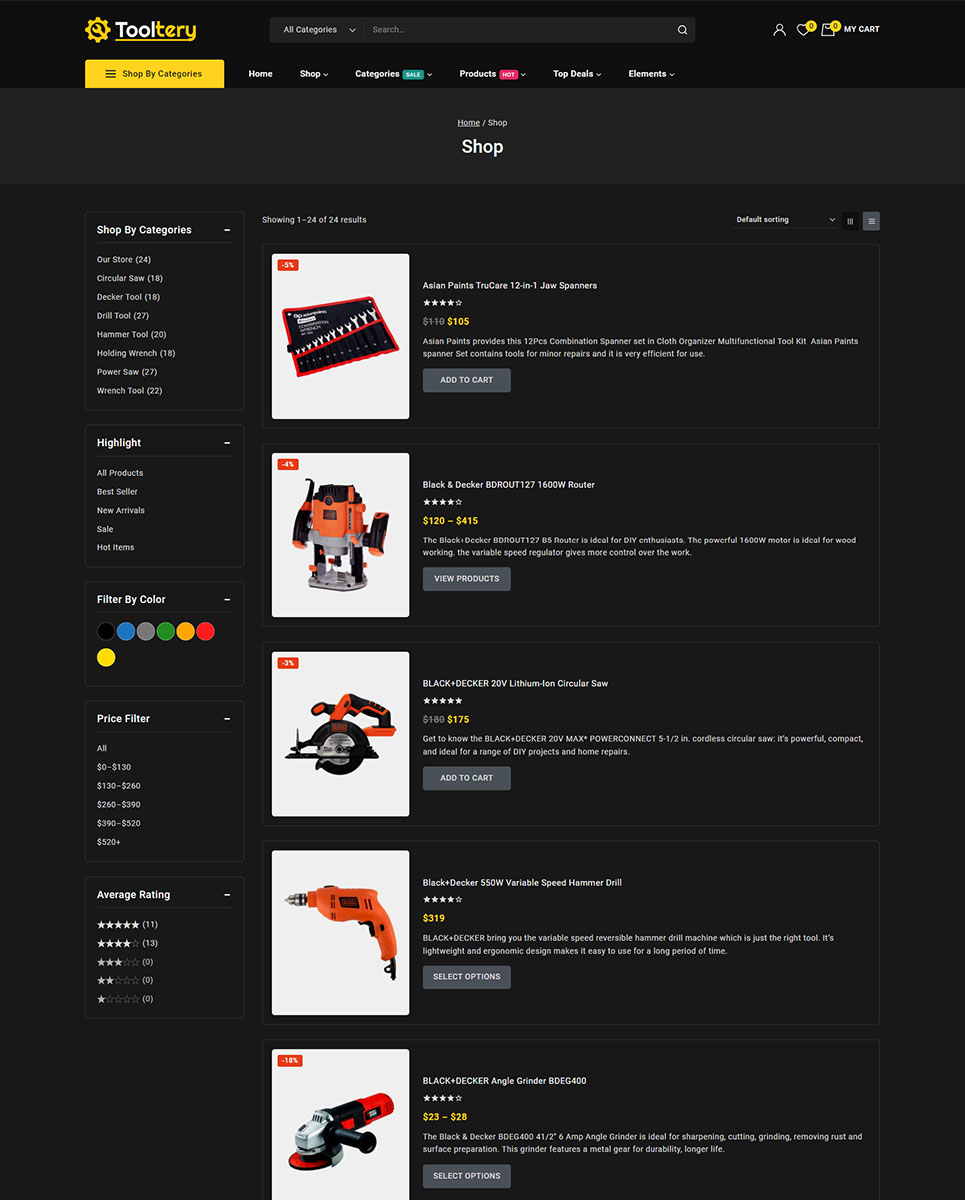The height and width of the screenshot is (1200, 965).
Task: Select the blue color filter swatch
Action: point(126,631)
